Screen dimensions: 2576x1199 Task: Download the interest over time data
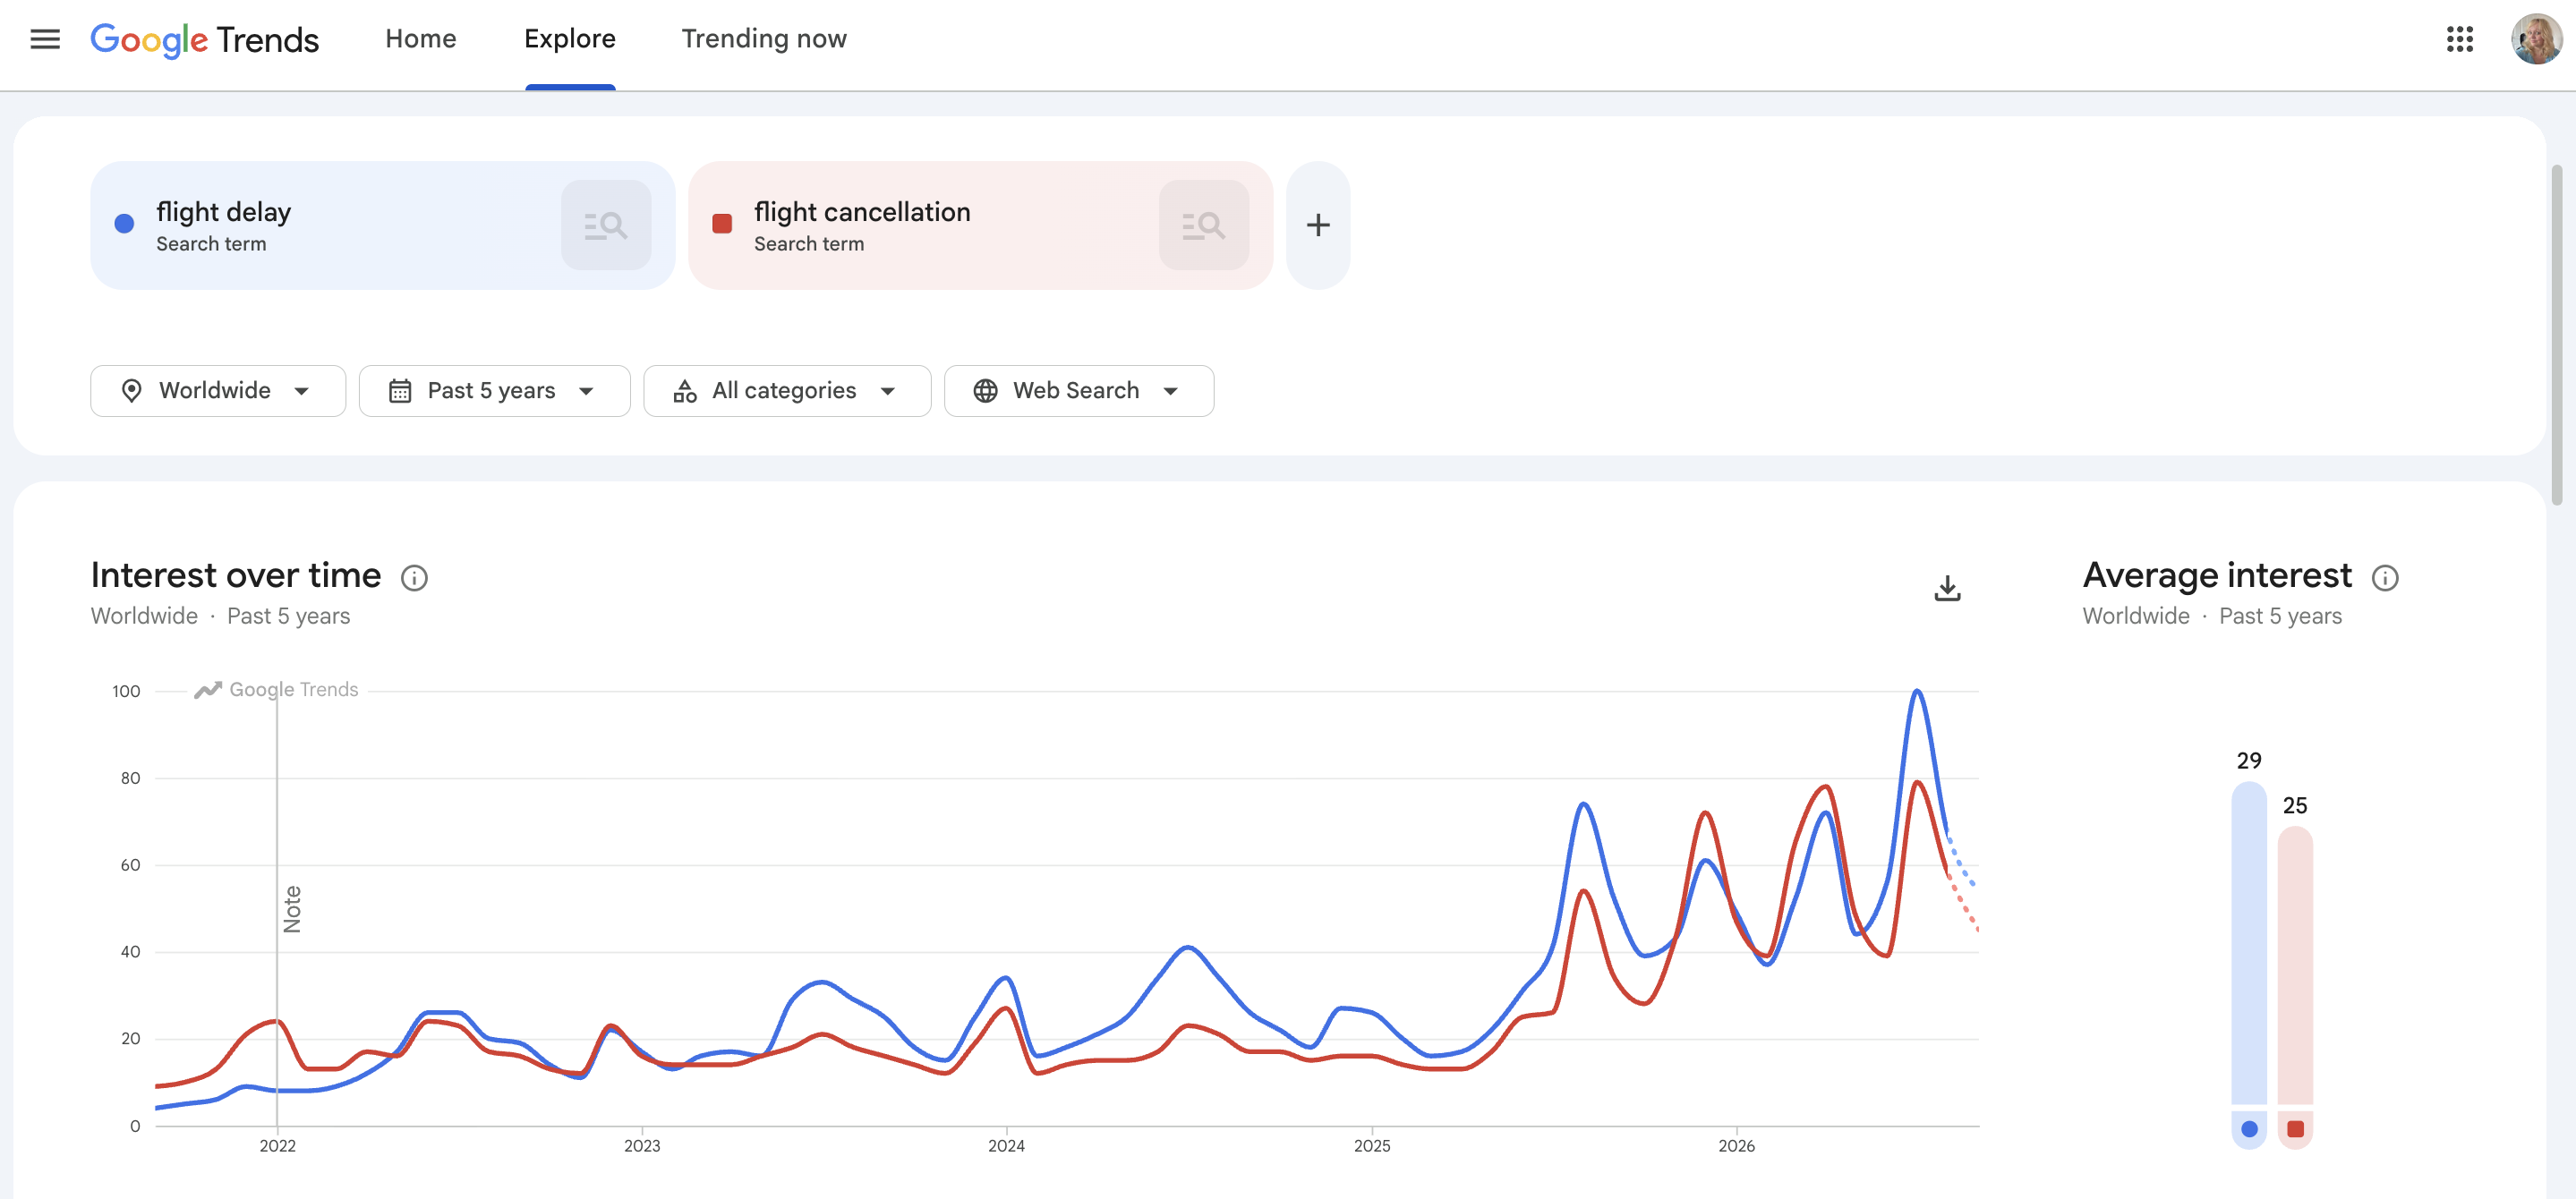point(1947,588)
